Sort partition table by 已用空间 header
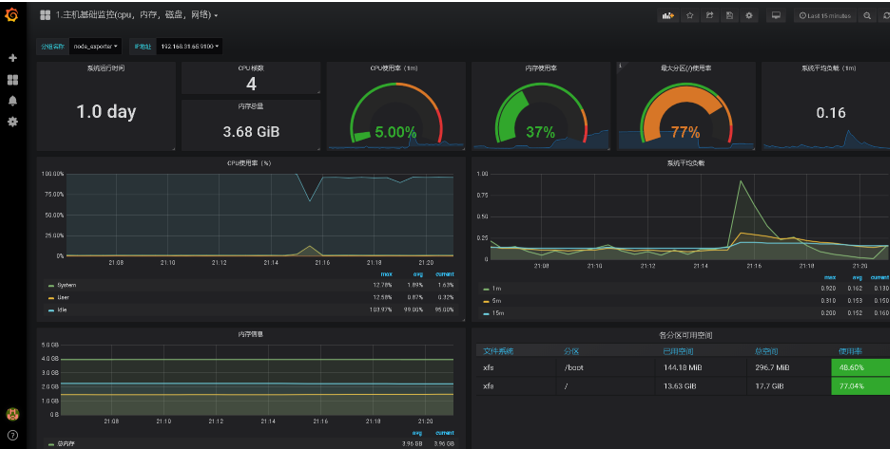Viewport: 890px width, 459px height. point(678,351)
